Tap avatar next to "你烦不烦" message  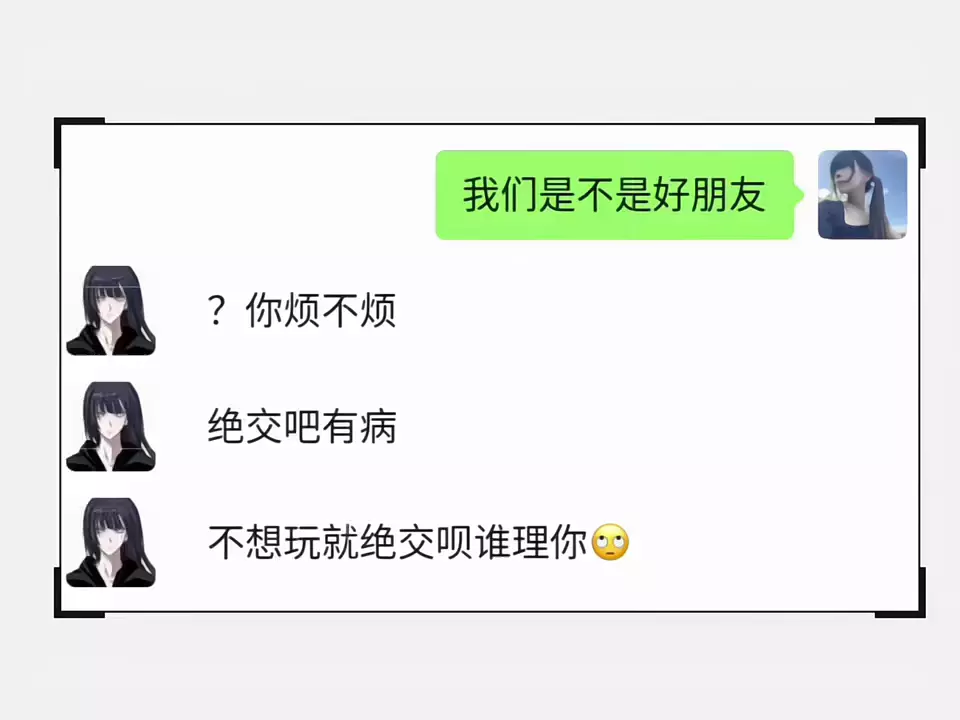coord(111,310)
